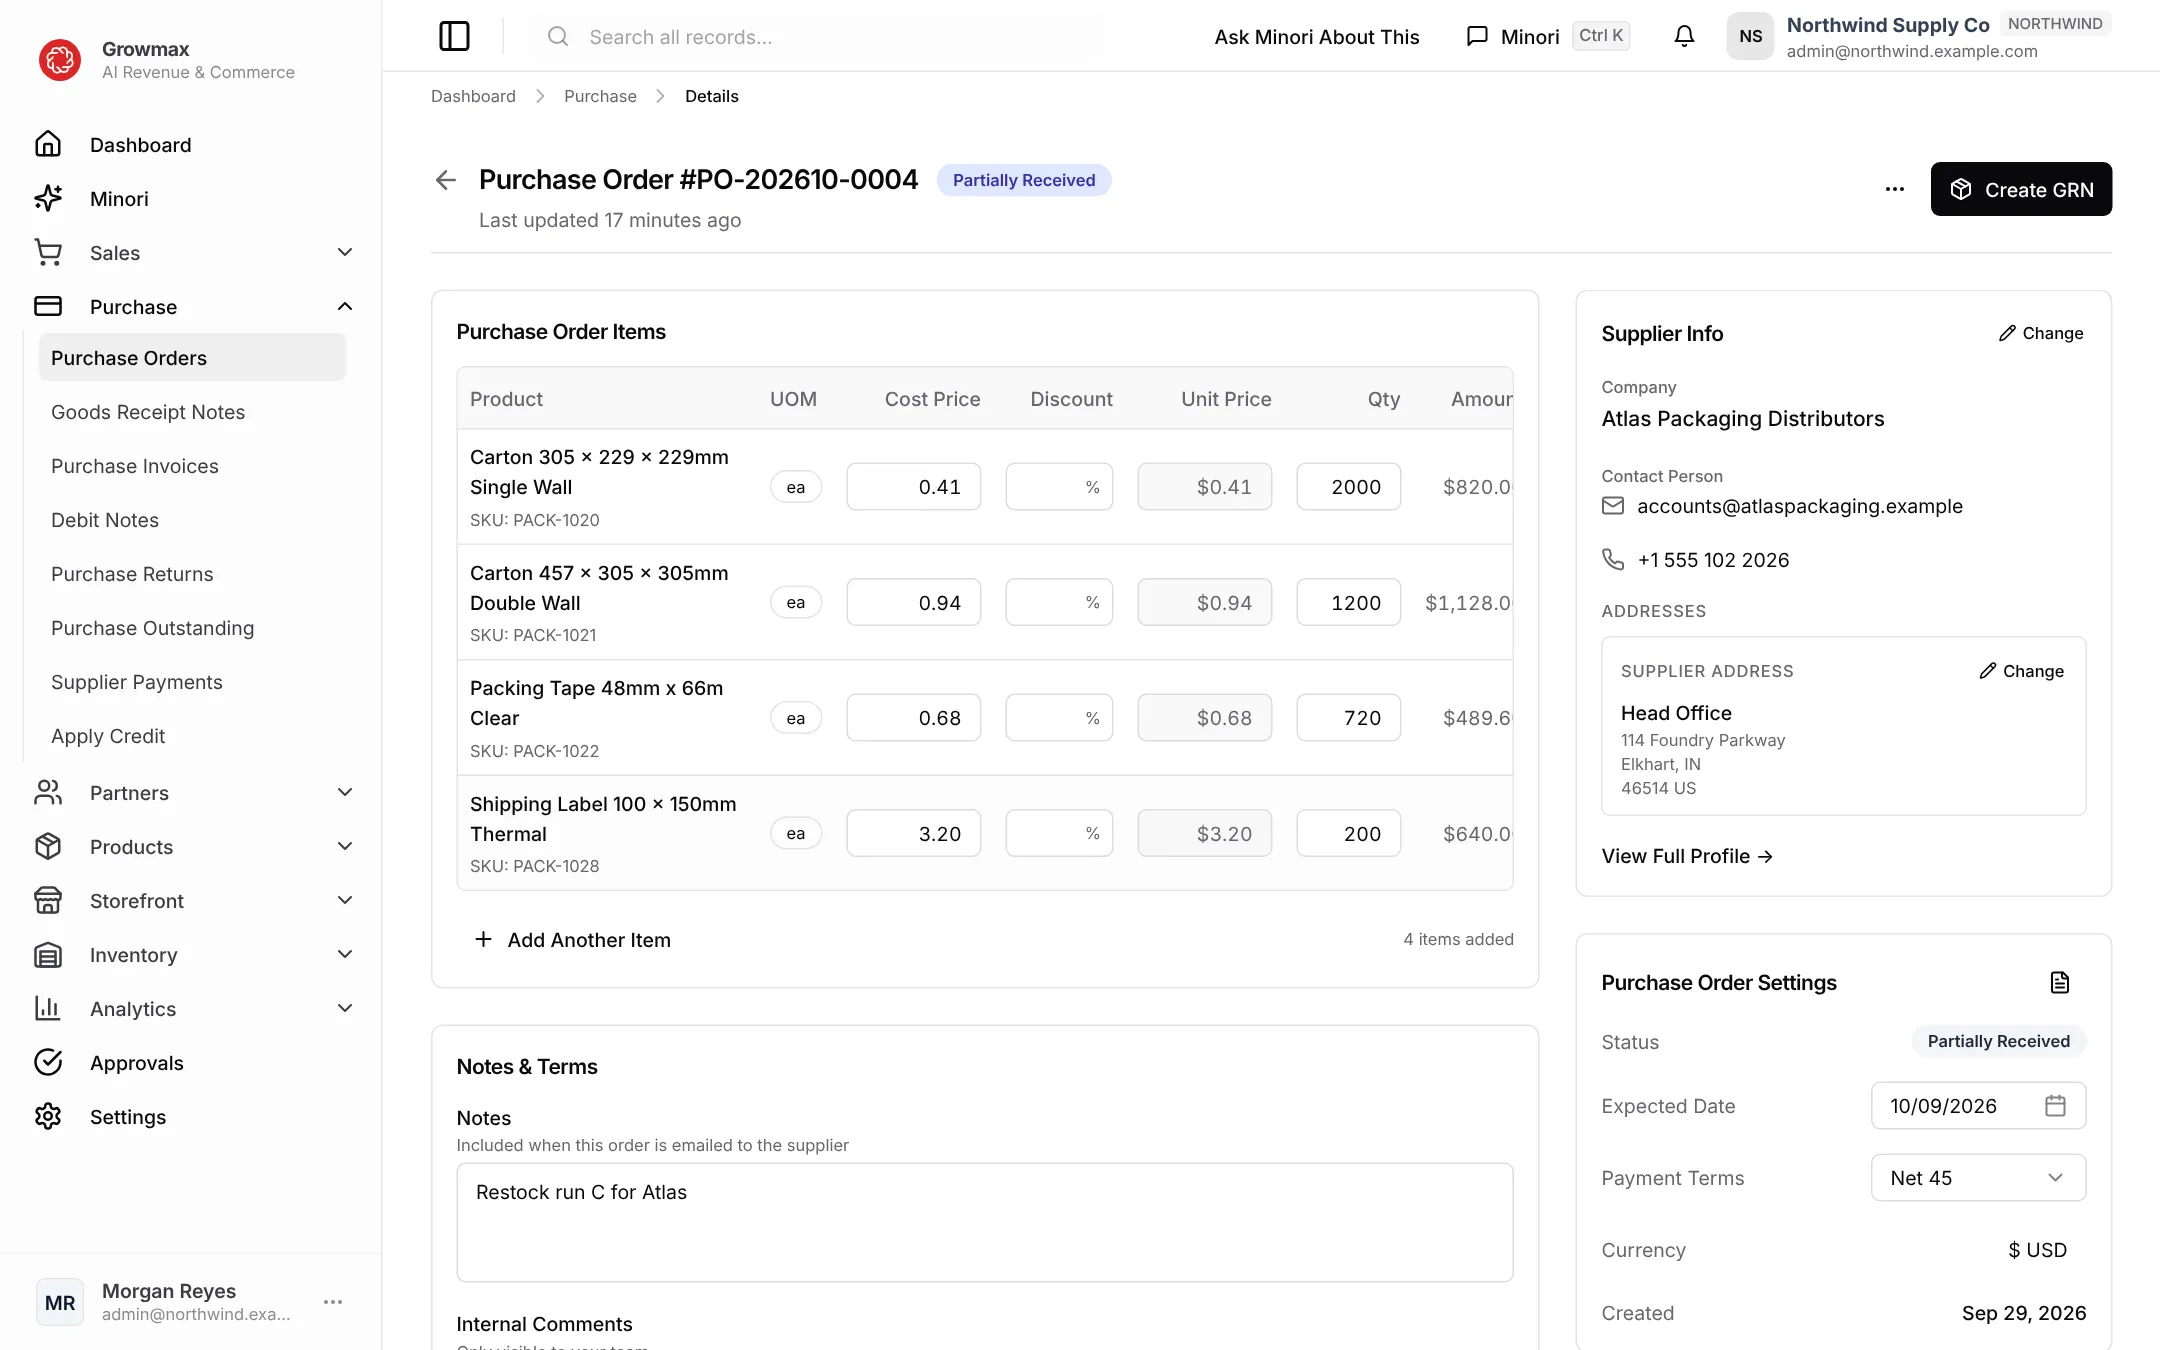Click the search magnifier icon
This screenshot has width=2160, height=1350.
coord(558,36)
